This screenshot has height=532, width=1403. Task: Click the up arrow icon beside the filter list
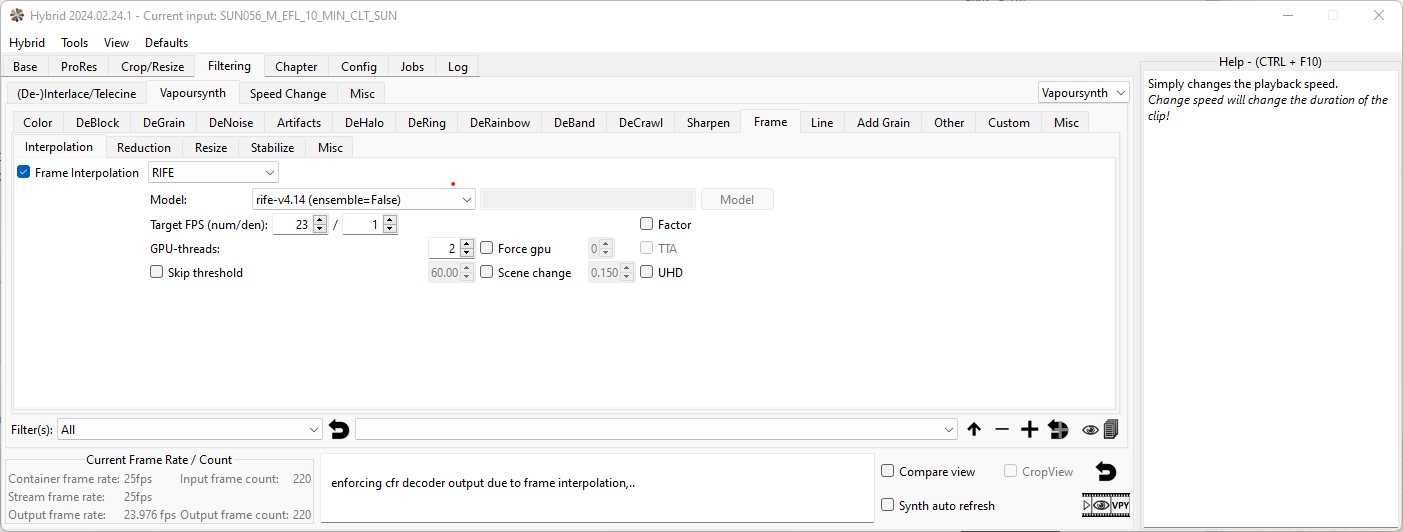click(974, 430)
